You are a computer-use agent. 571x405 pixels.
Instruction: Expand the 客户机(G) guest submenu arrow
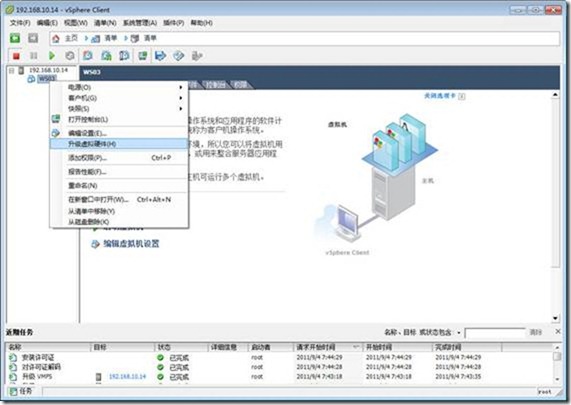tap(181, 98)
